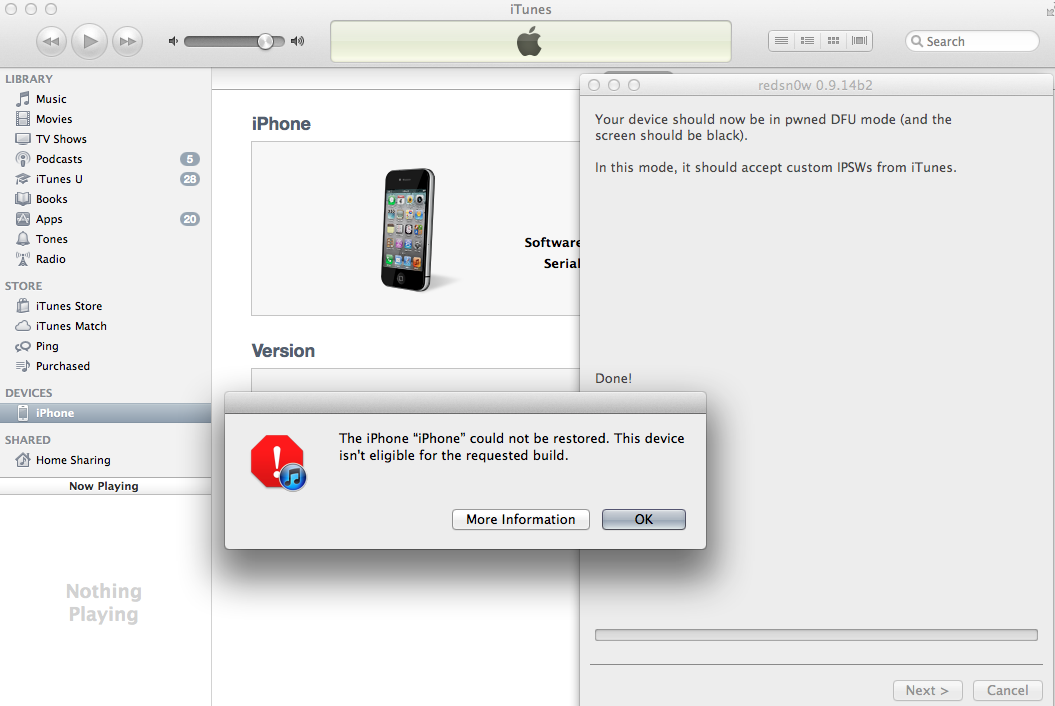This screenshot has height=706, width=1055.
Task: Click Cancel in the redsn0w window
Action: 1007,691
